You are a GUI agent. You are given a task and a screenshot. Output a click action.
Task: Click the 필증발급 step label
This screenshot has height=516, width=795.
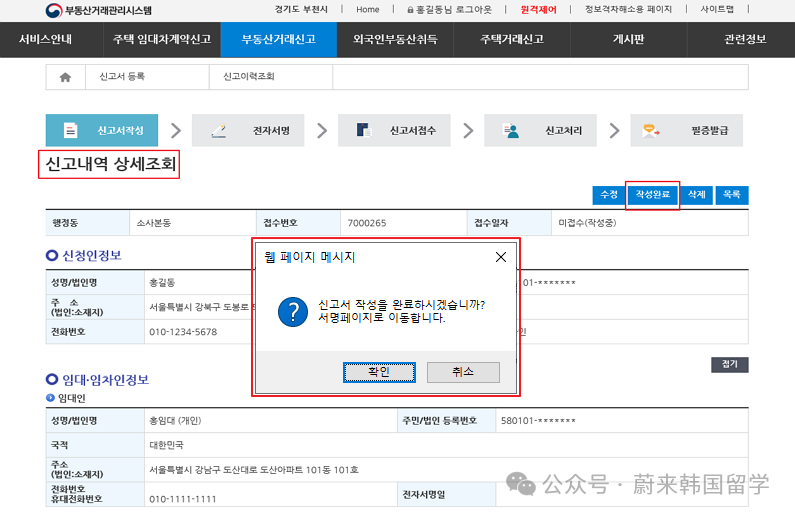click(x=710, y=131)
